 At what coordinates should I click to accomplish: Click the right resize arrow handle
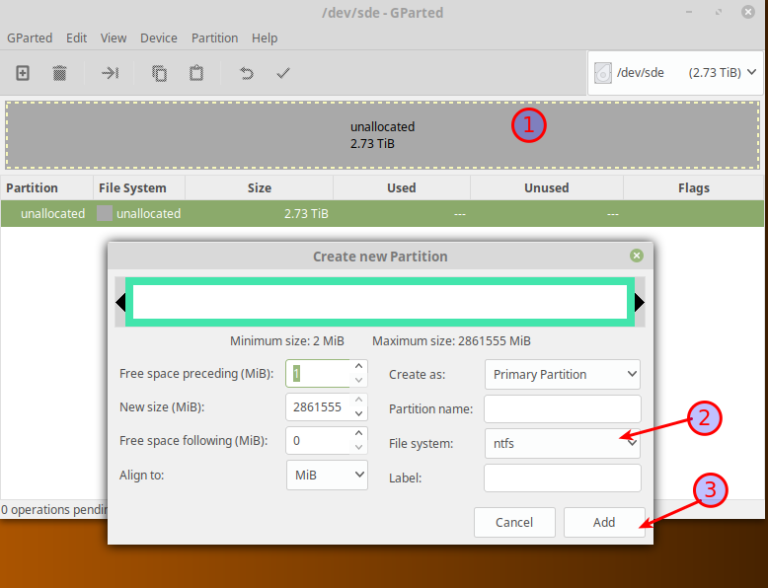(640, 302)
